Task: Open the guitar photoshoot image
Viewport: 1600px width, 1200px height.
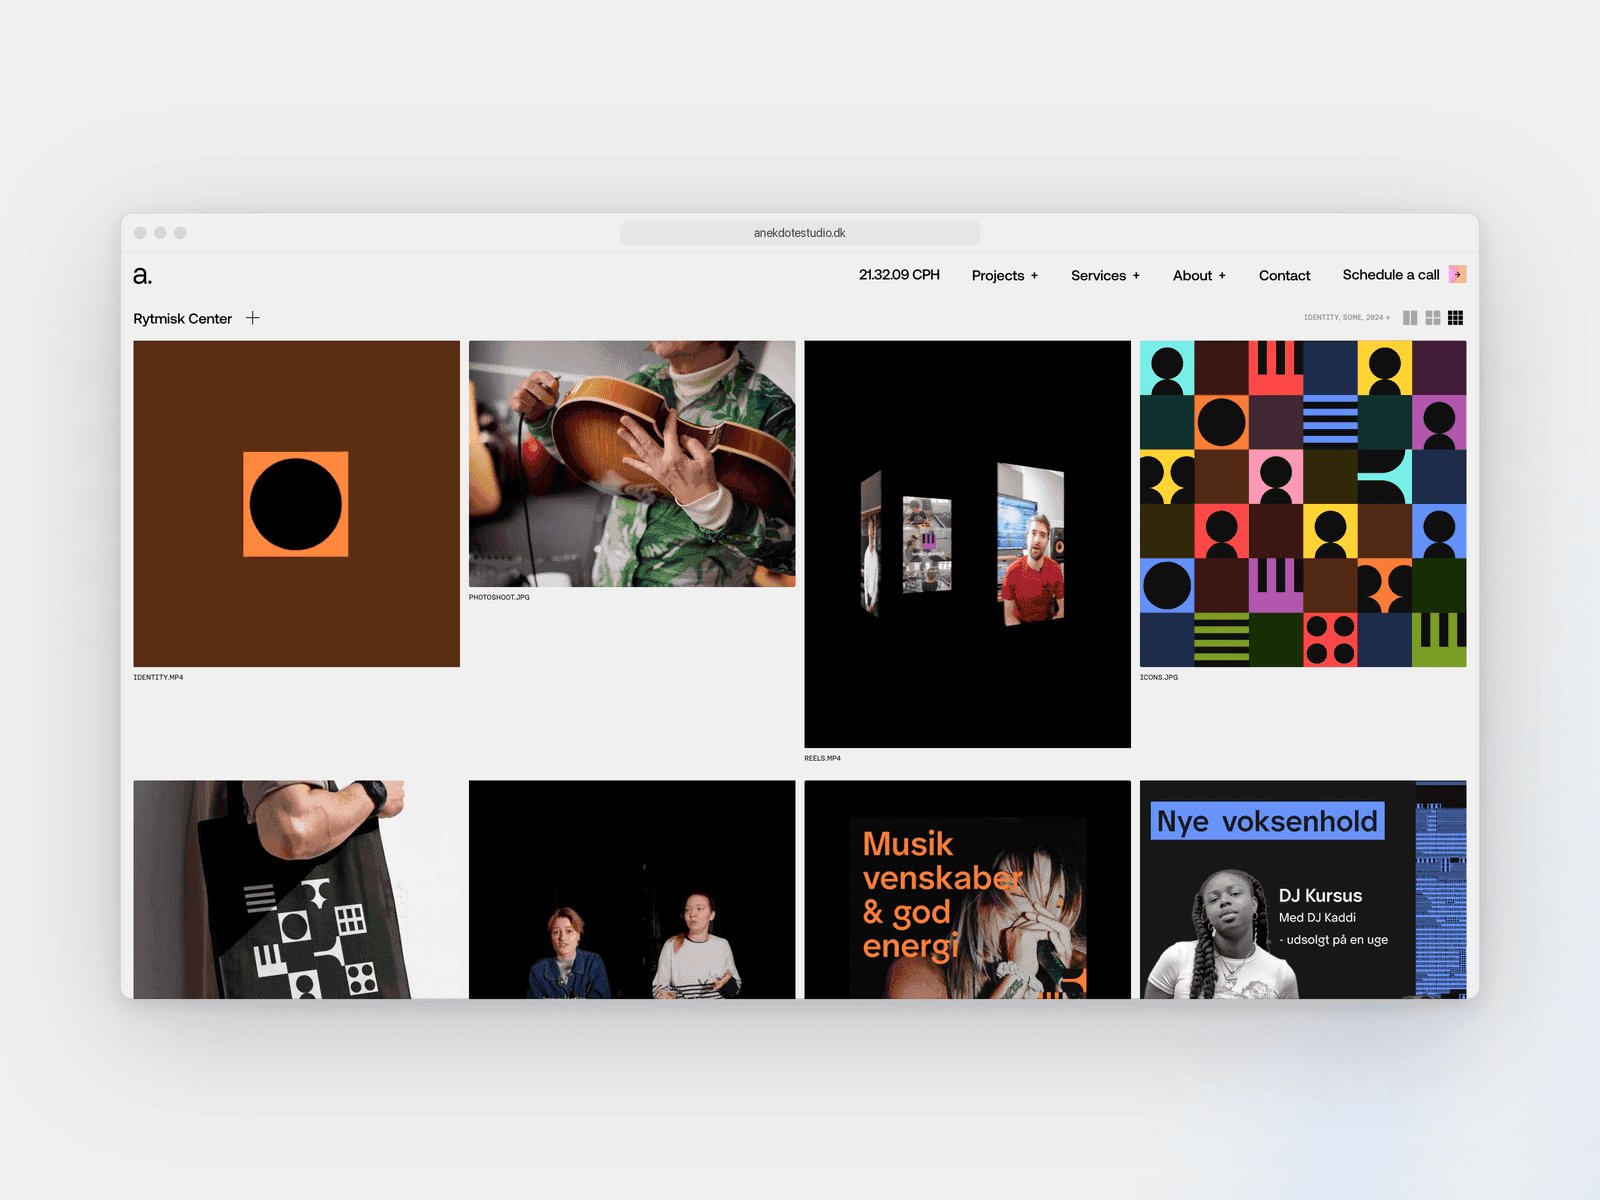Action: pos(632,464)
